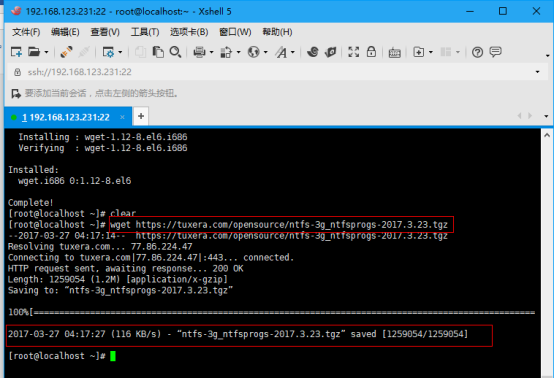Click the Open session folder icon
Screen dimensions: 554x379
(x=34, y=52)
